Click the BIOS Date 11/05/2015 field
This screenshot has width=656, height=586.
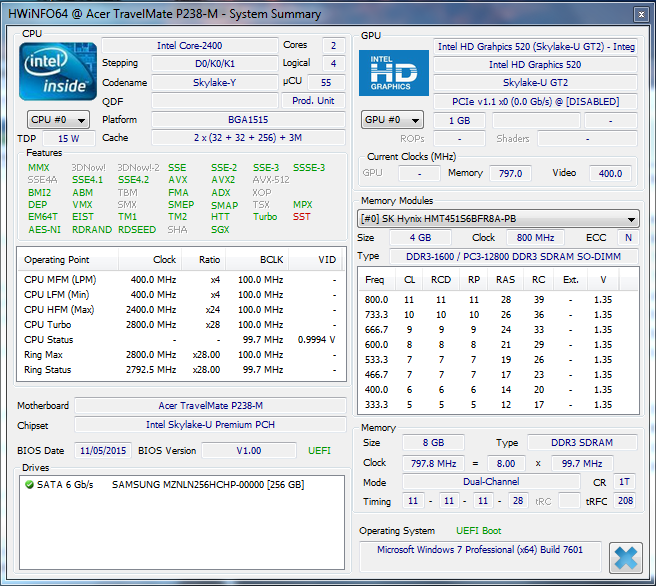(x=103, y=450)
